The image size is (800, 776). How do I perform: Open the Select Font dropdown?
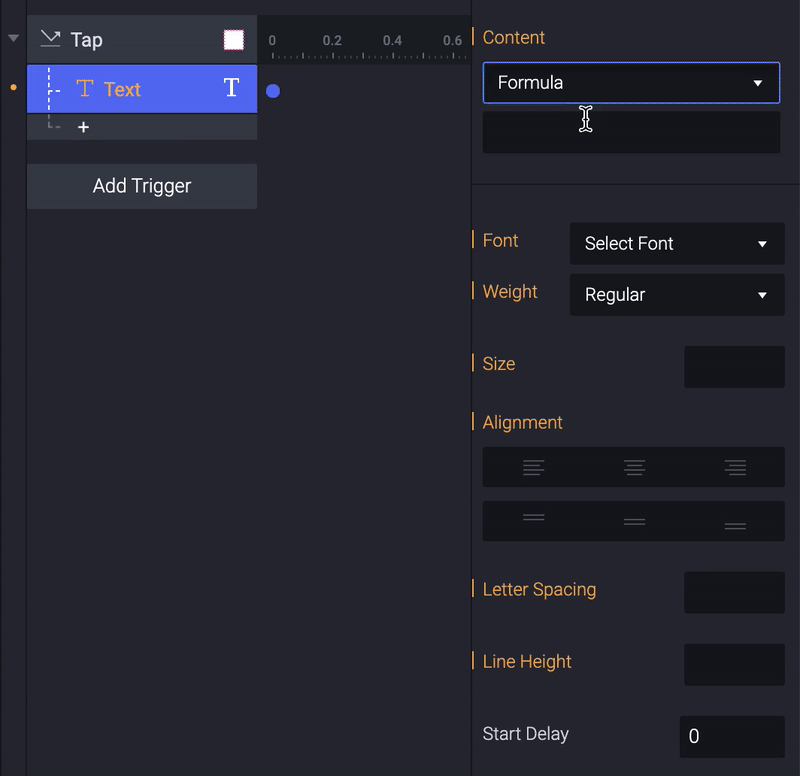click(677, 243)
